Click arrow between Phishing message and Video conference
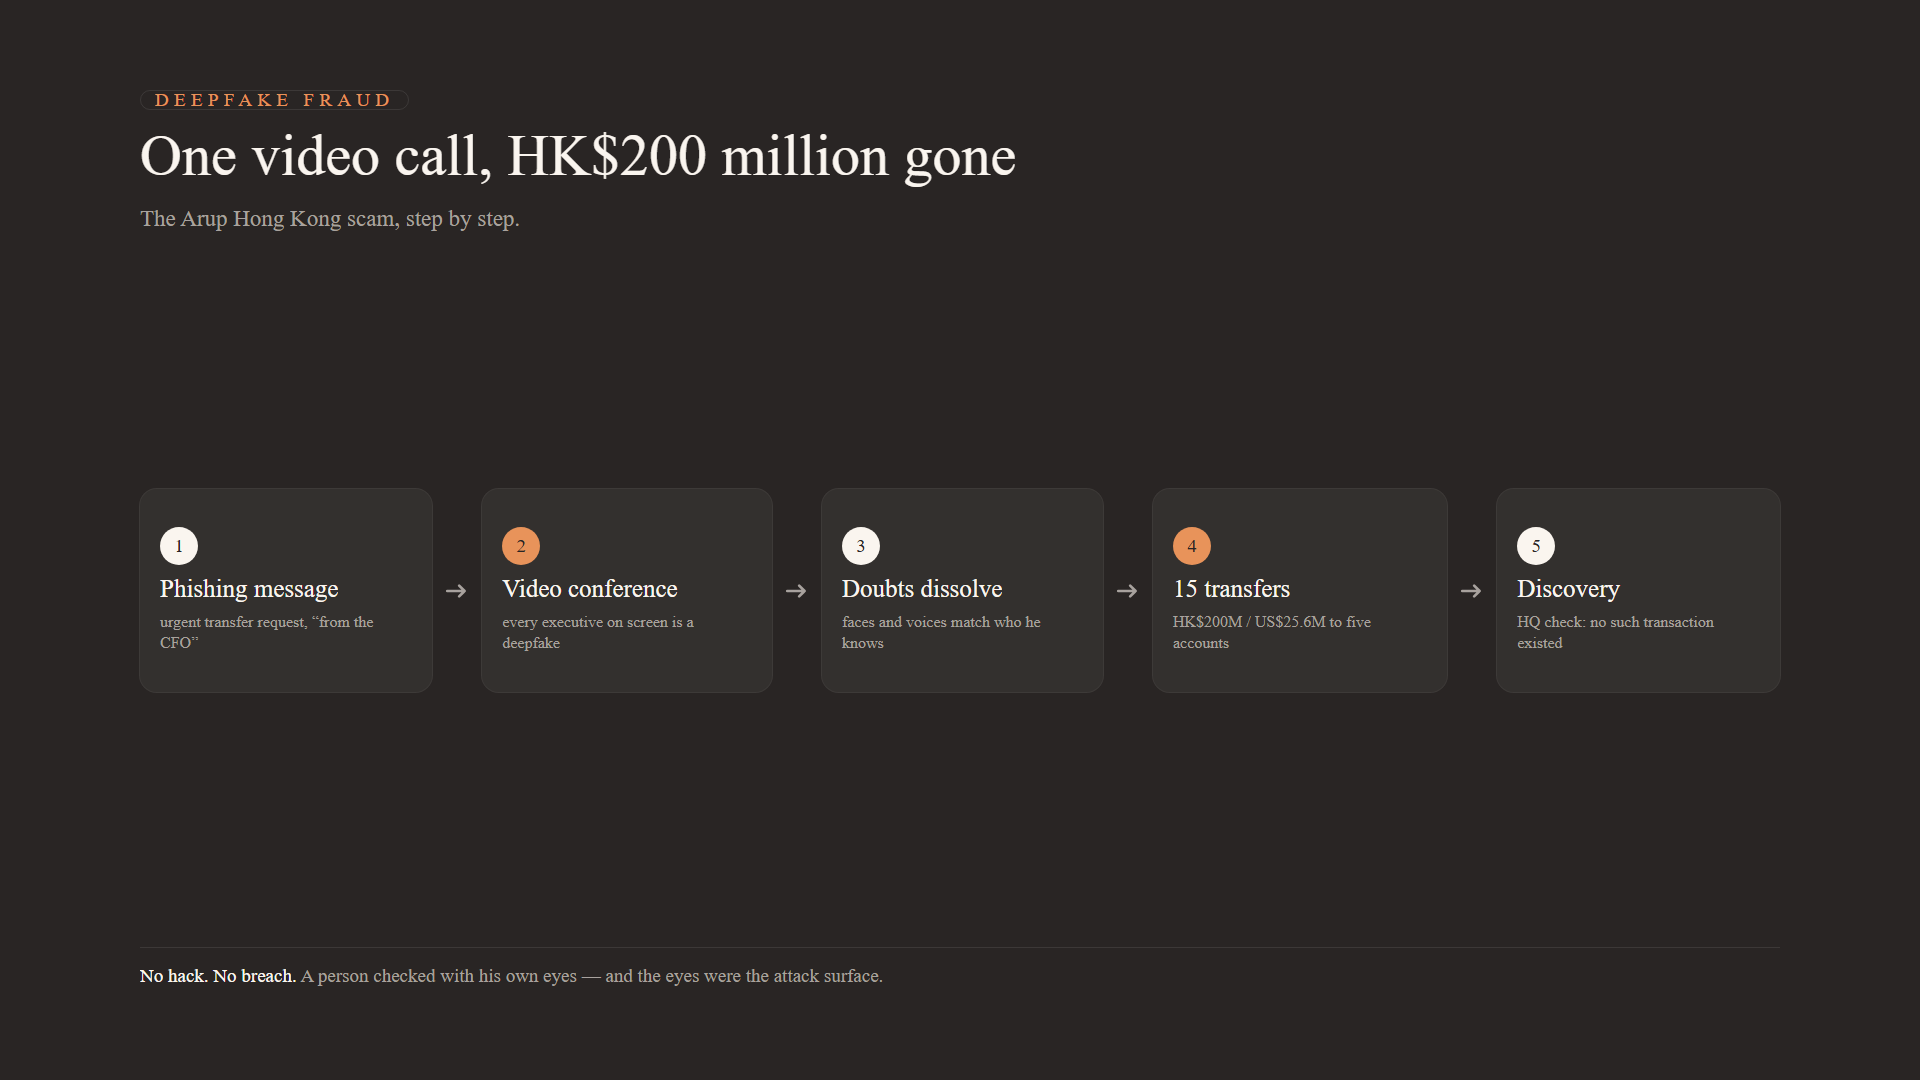The image size is (1920, 1080). pos(456,591)
